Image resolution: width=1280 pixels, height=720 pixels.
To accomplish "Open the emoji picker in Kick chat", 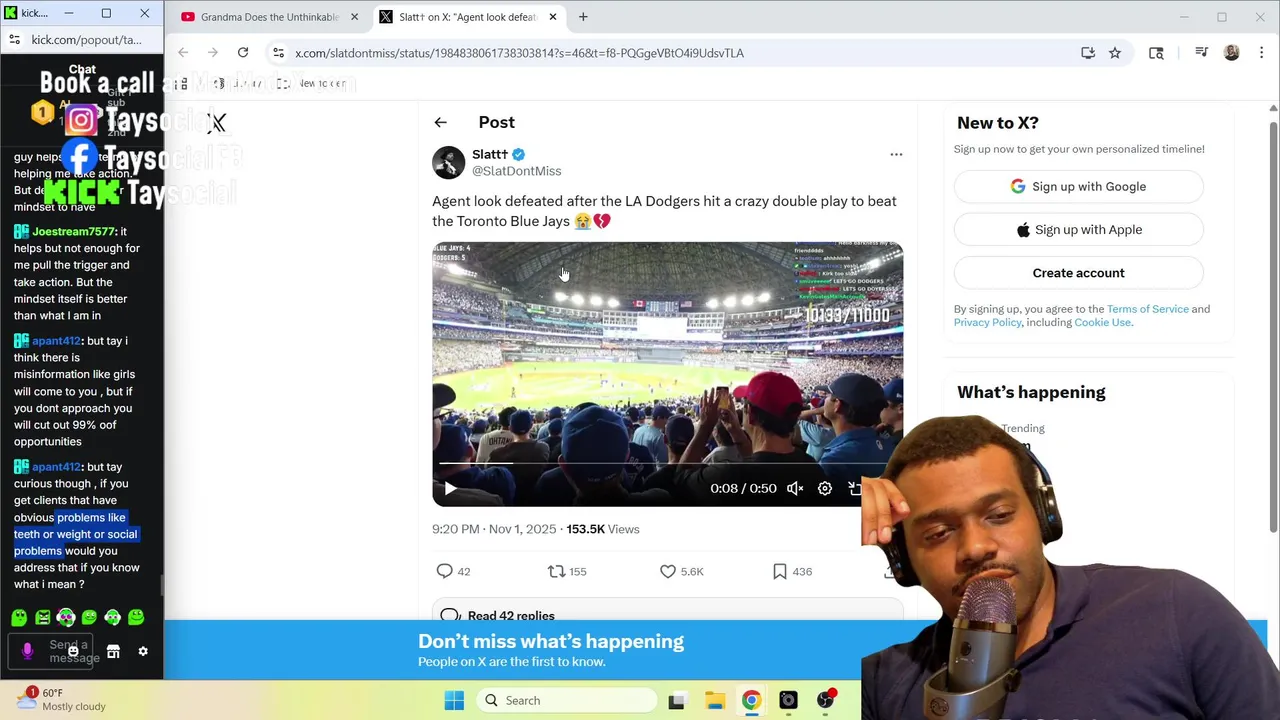I will (x=73, y=651).
